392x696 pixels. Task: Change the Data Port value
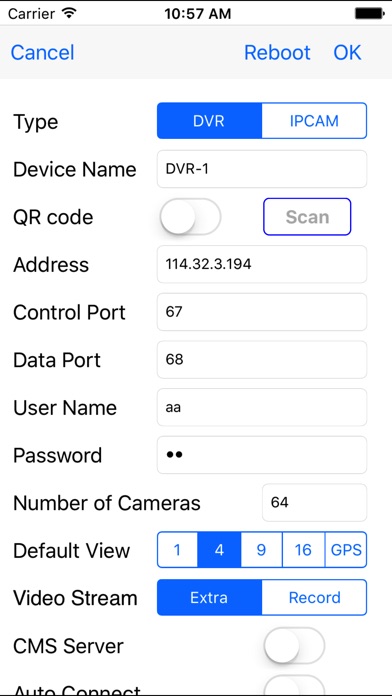[262, 360]
